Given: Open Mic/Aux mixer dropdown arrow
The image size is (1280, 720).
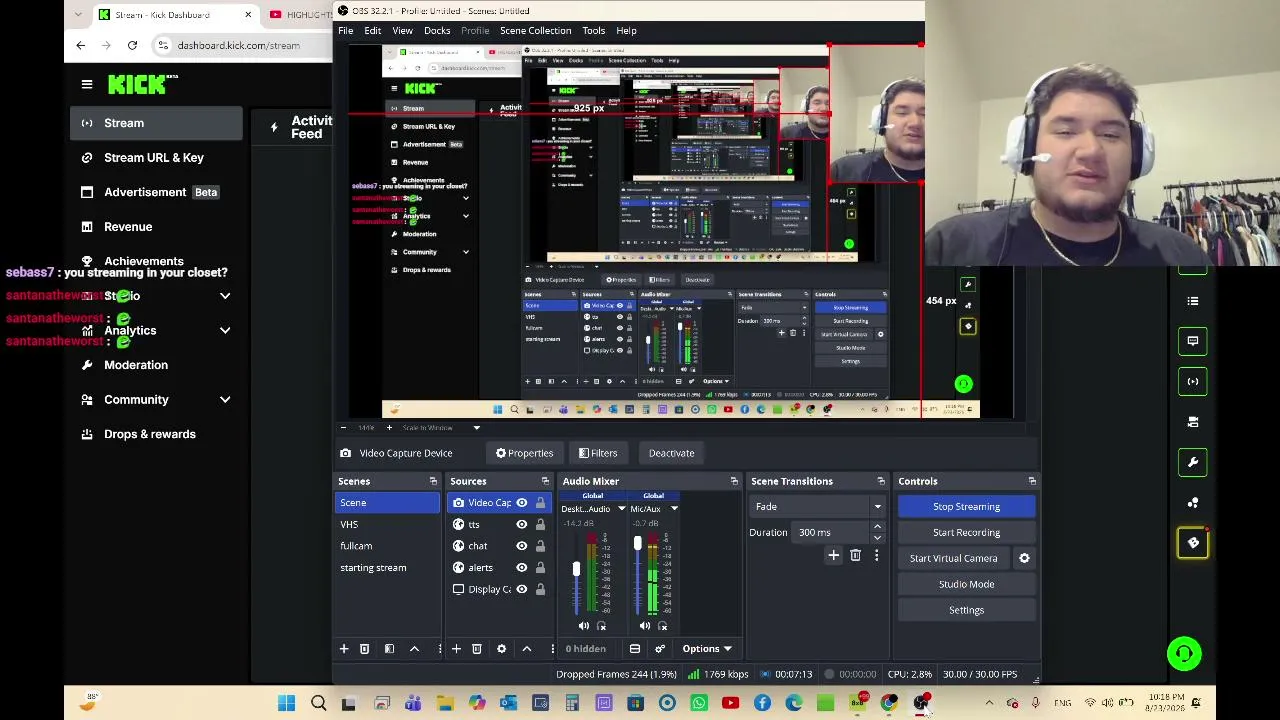Looking at the screenshot, I should 674,509.
